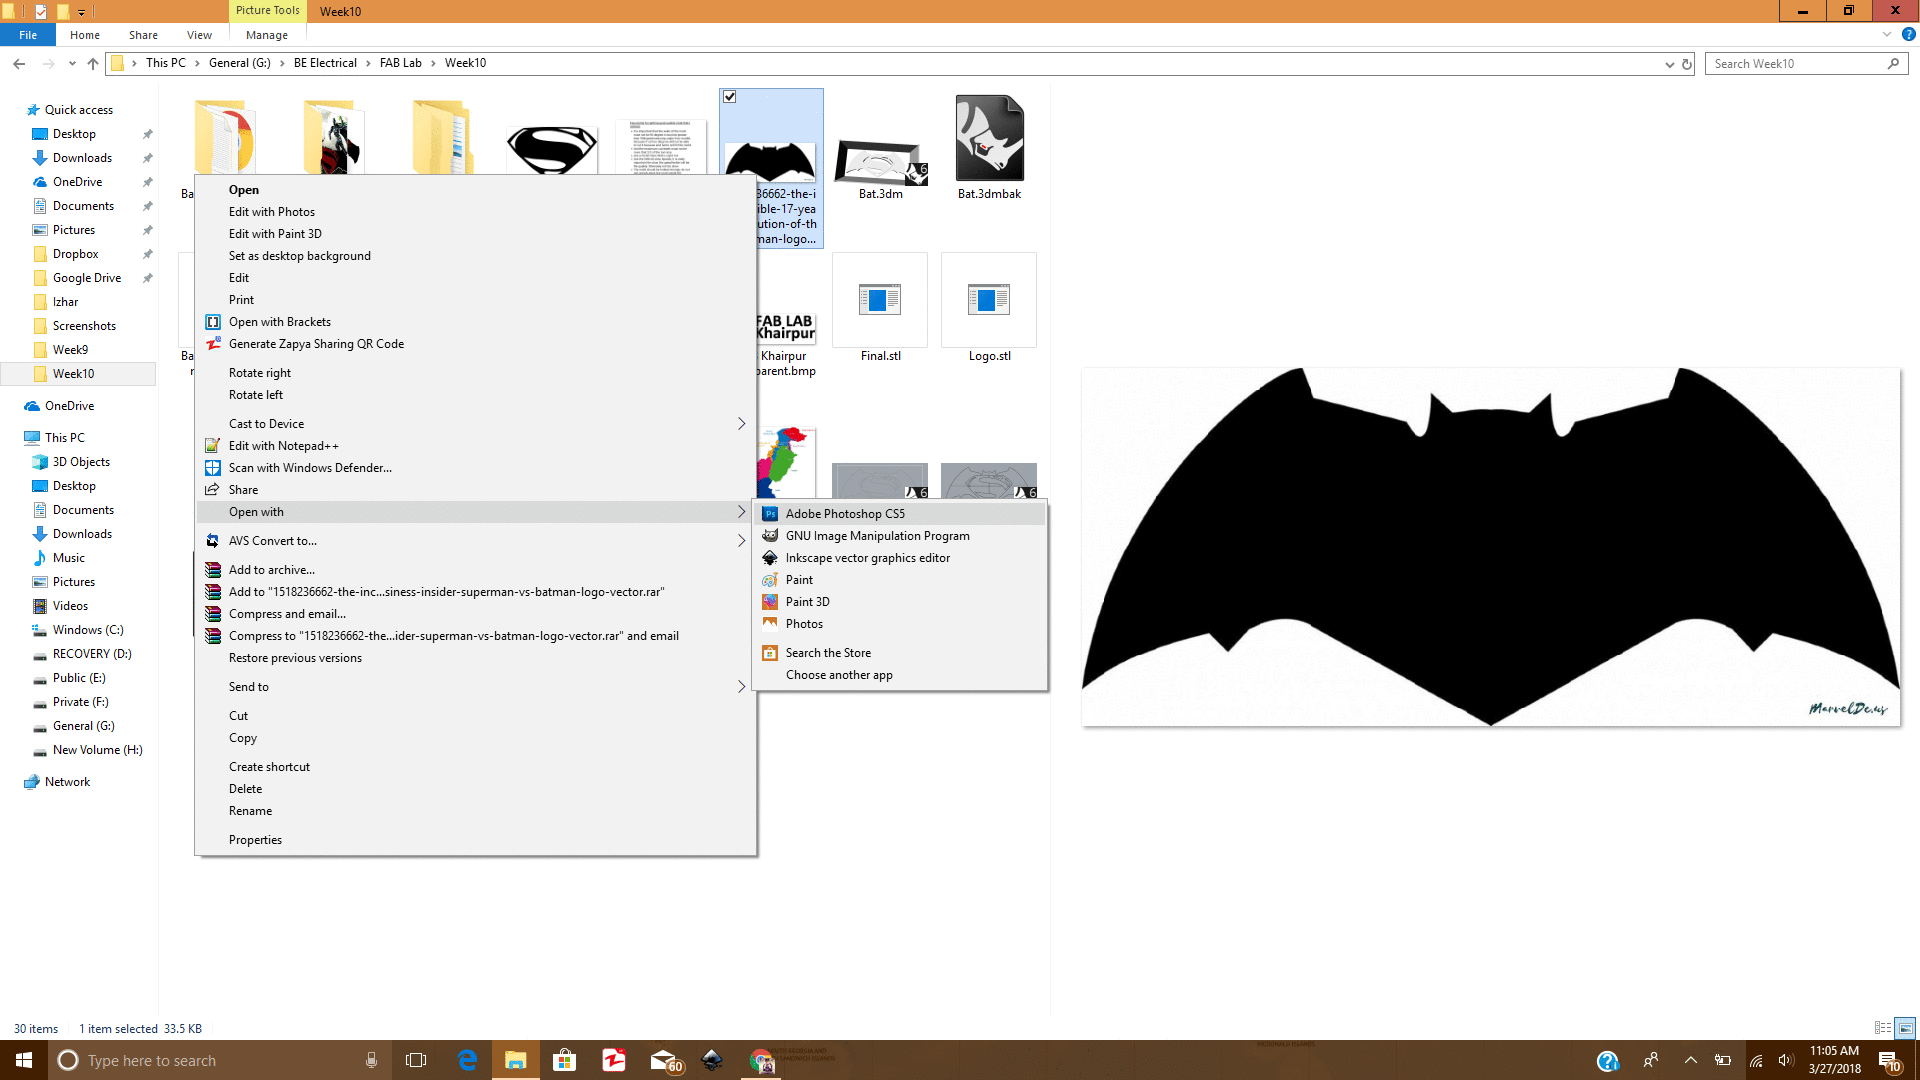Click Open with Brackets entry

click(x=279, y=322)
